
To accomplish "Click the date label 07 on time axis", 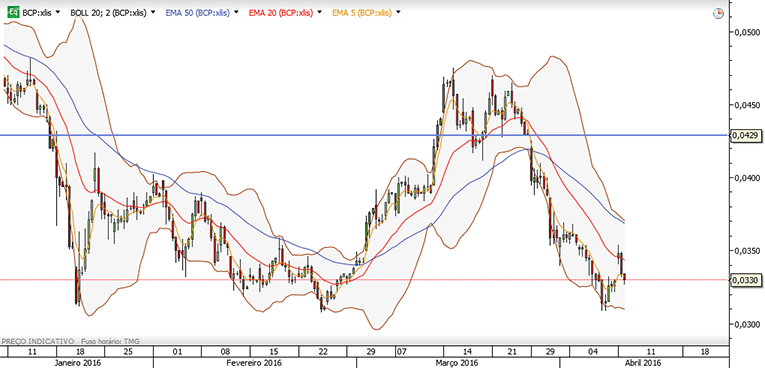I will [x=401, y=351].
